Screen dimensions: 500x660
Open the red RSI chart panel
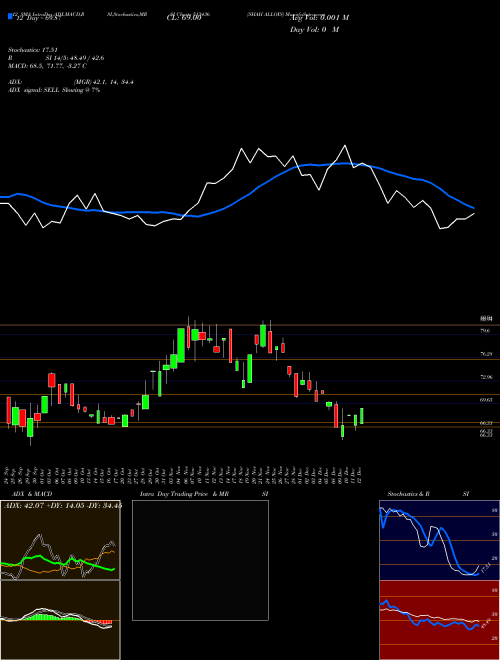click(439, 620)
